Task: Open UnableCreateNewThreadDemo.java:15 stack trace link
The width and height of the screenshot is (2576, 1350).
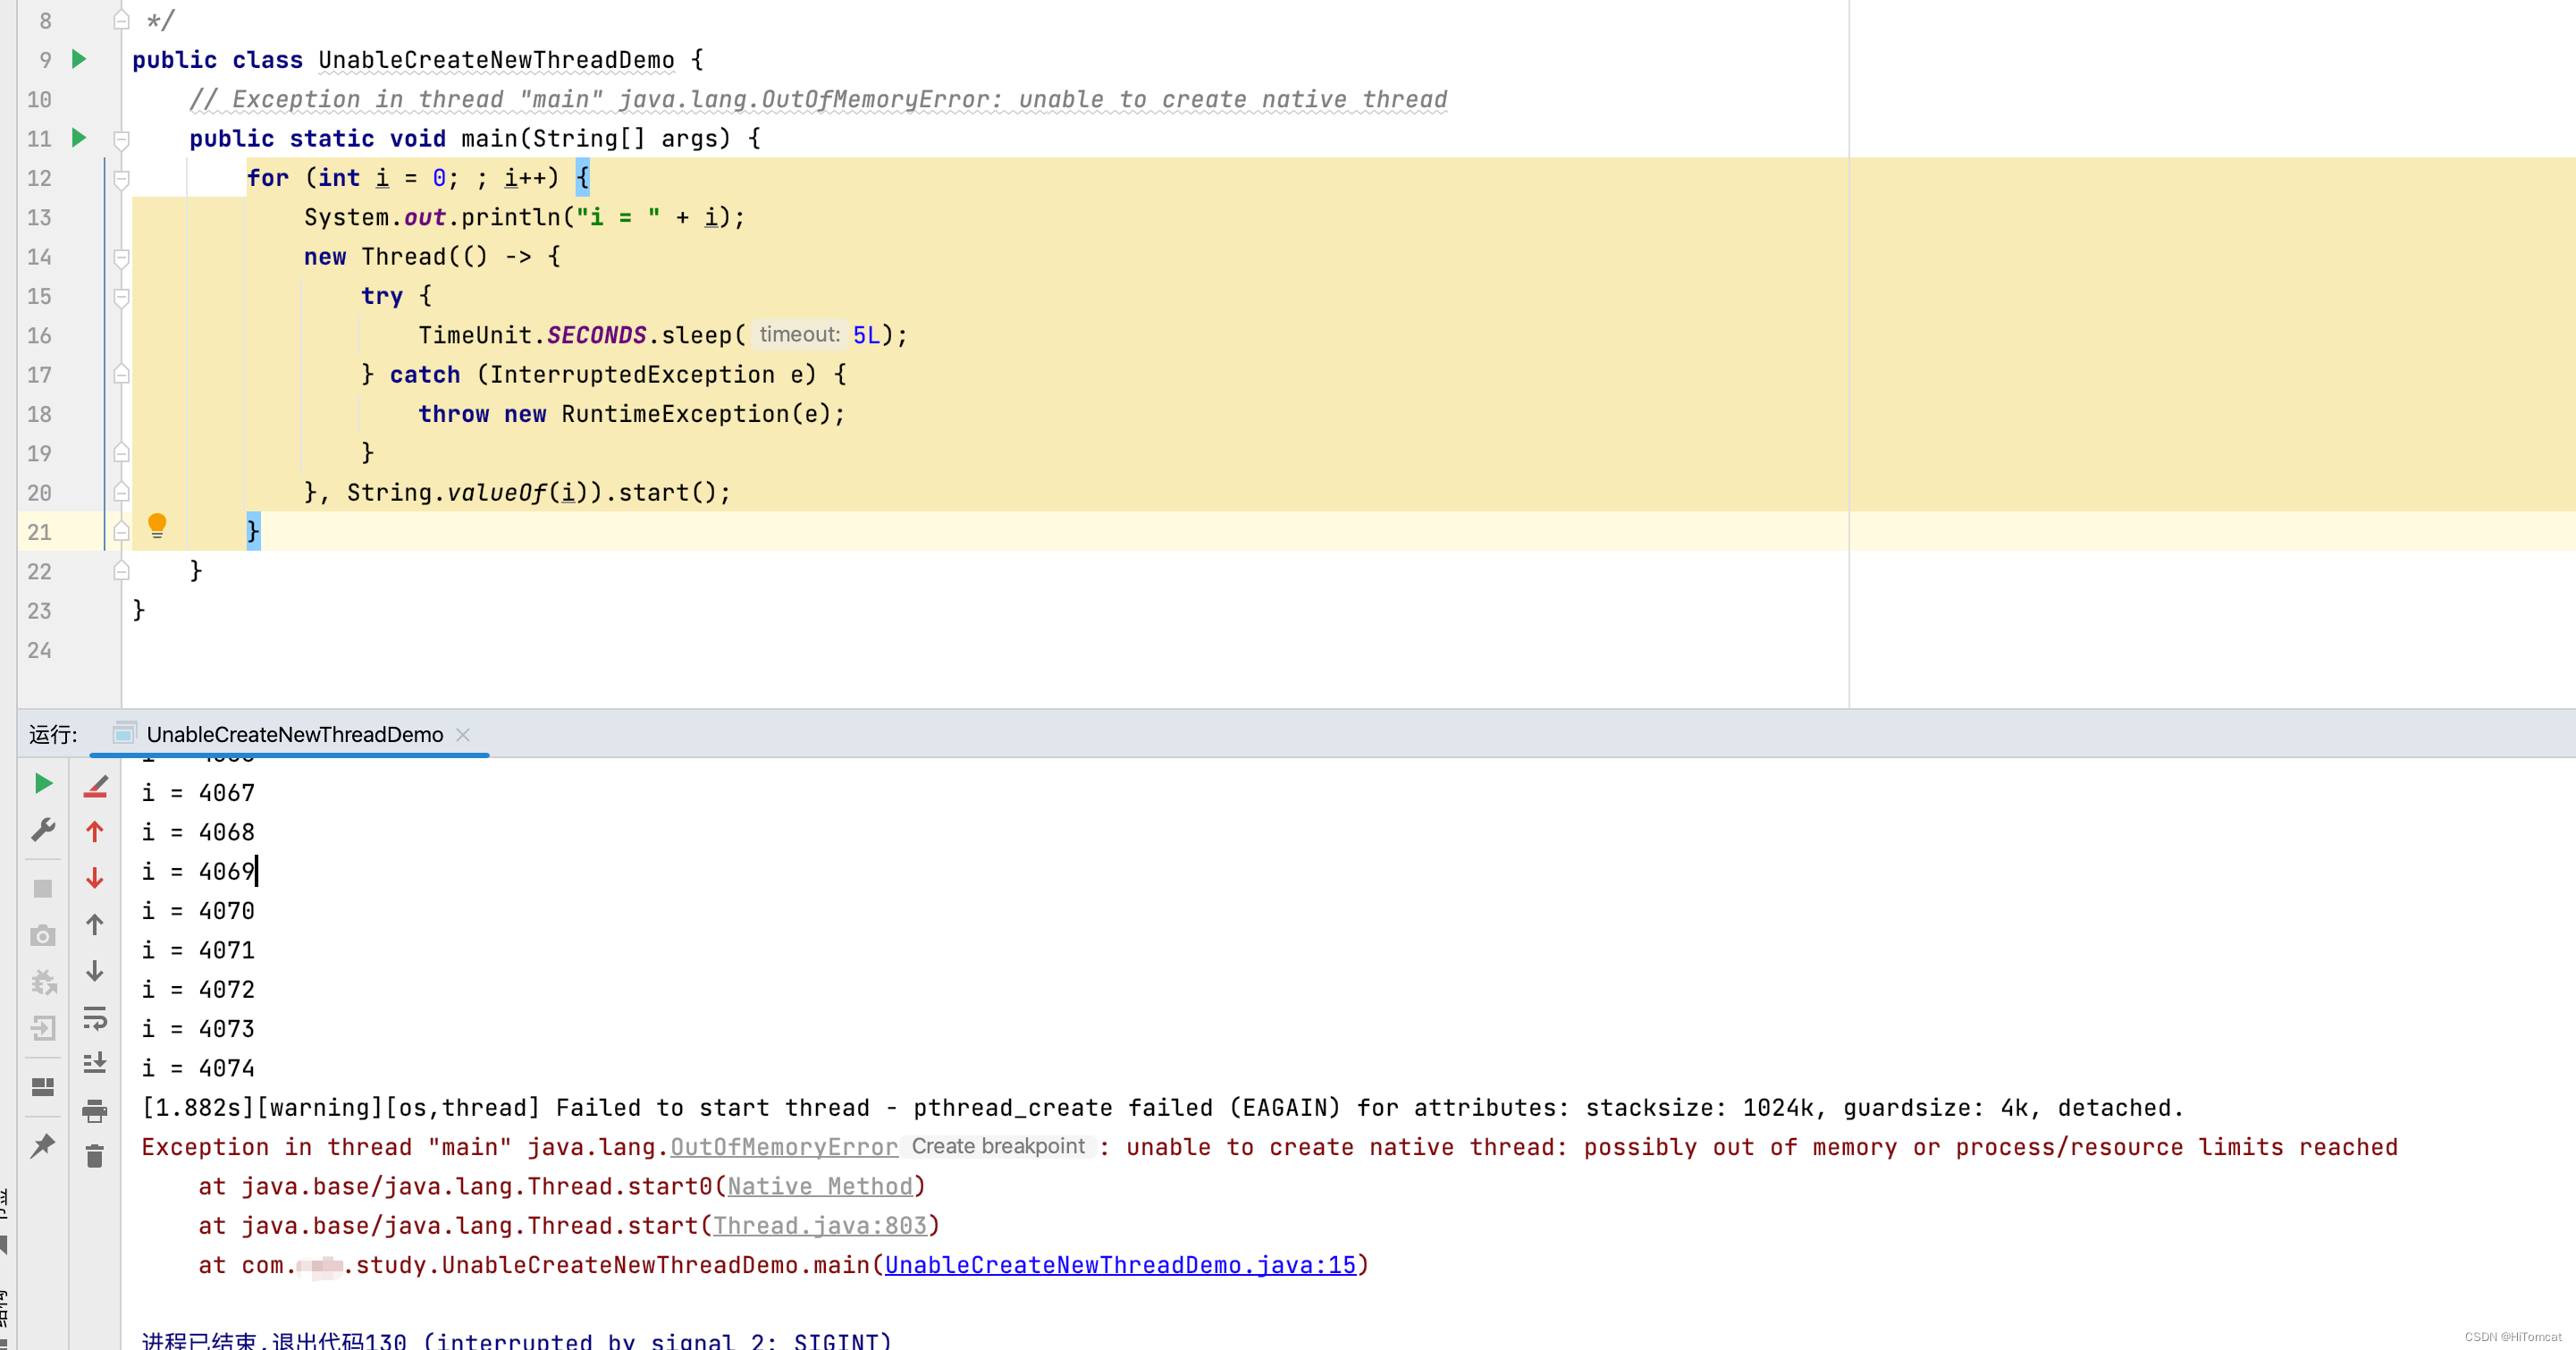Action: pyautogui.click(x=1120, y=1265)
